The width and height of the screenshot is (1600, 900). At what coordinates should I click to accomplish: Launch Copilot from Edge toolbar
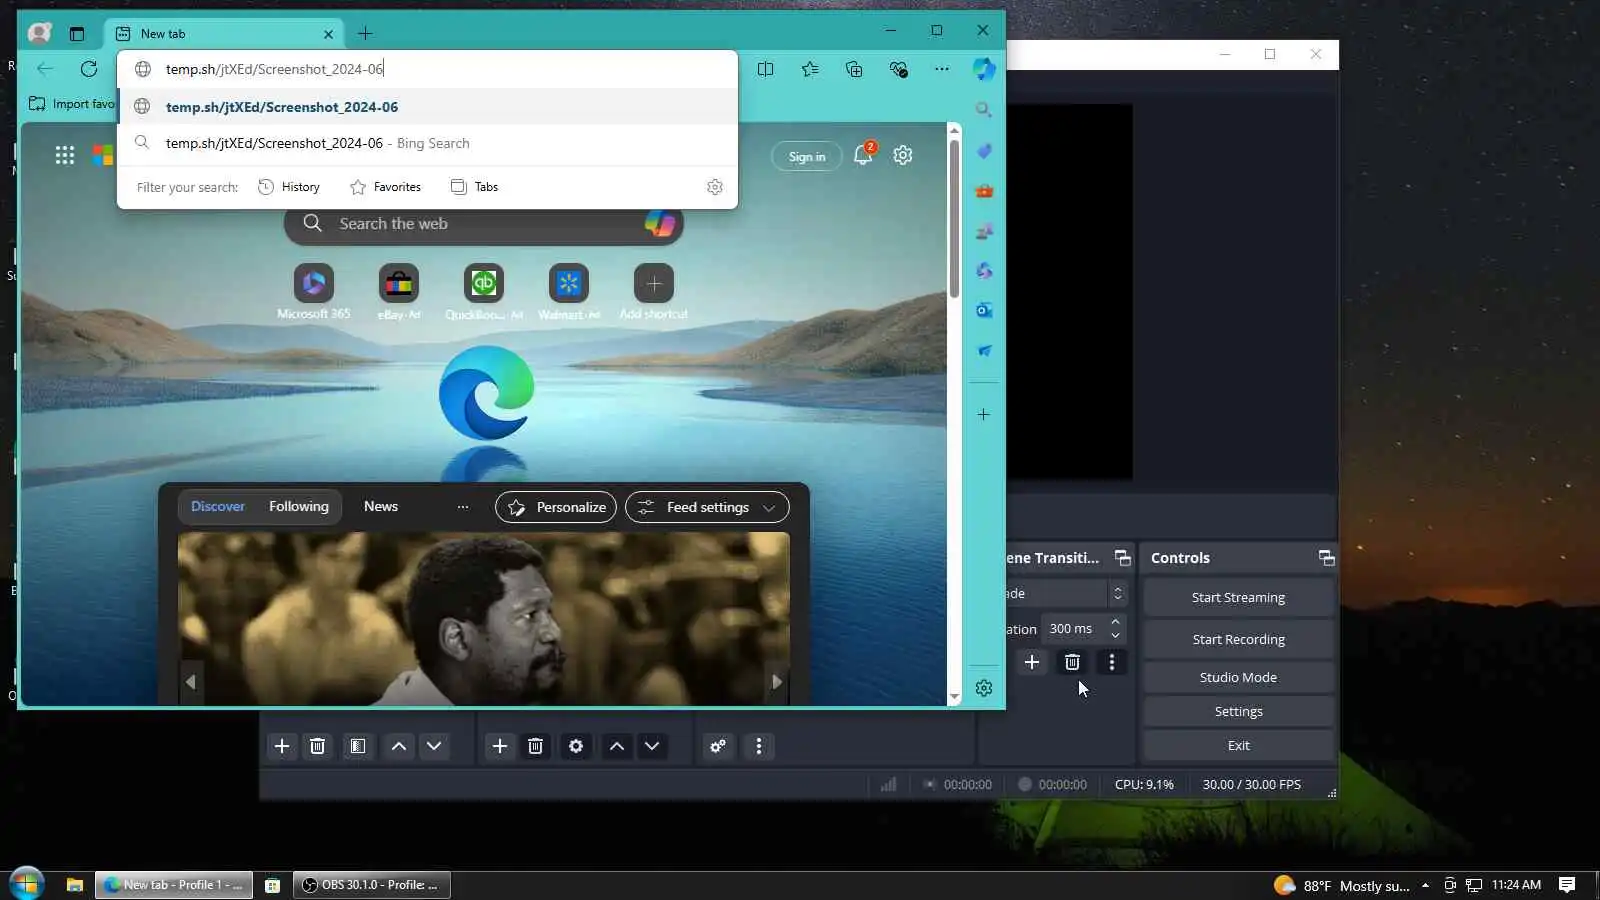984,69
